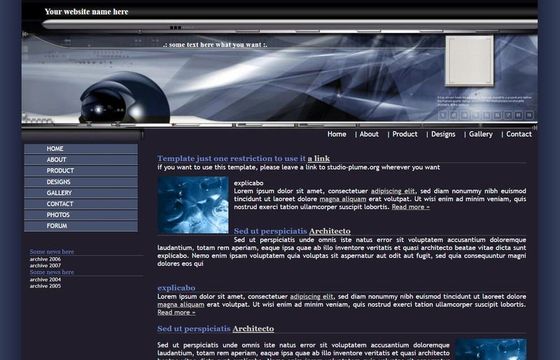Click the 'Your website name here' title
This screenshot has width=560, height=360.
click(86, 12)
